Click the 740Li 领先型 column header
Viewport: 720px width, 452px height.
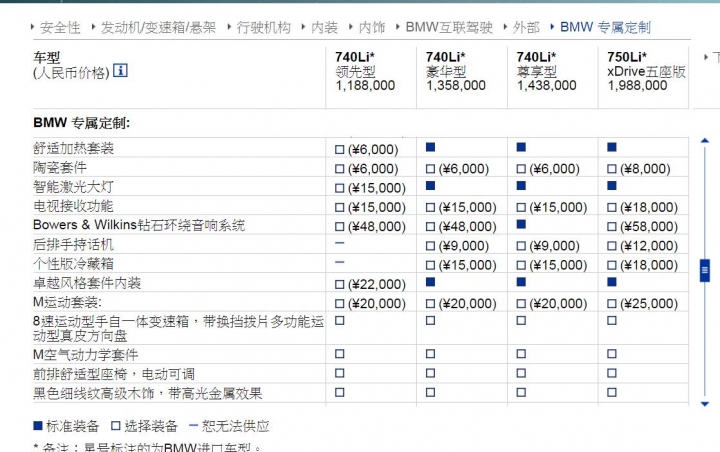click(x=365, y=71)
